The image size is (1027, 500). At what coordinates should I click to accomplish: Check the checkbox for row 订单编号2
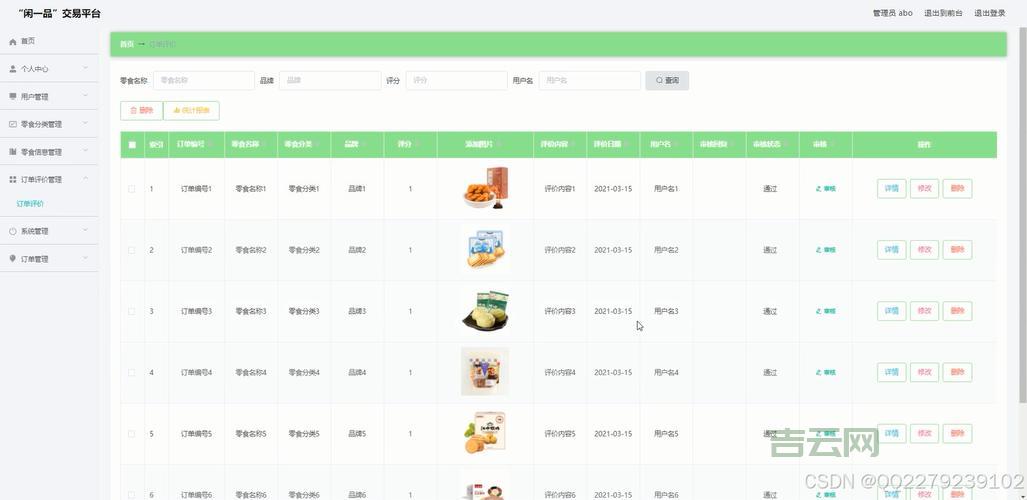[x=132, y=250]
